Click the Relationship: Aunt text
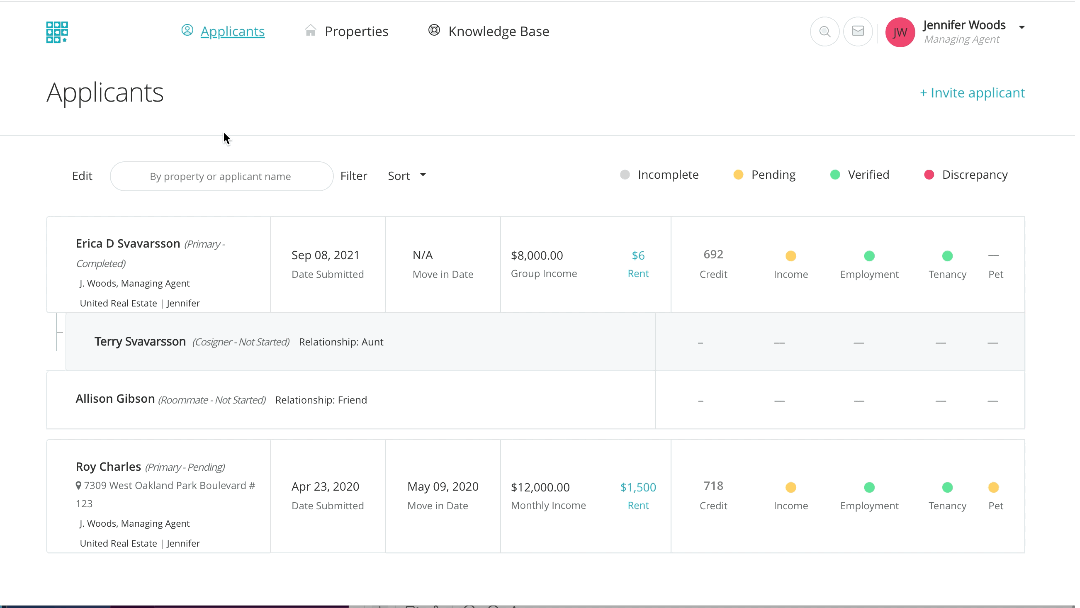 click(341, 342)
